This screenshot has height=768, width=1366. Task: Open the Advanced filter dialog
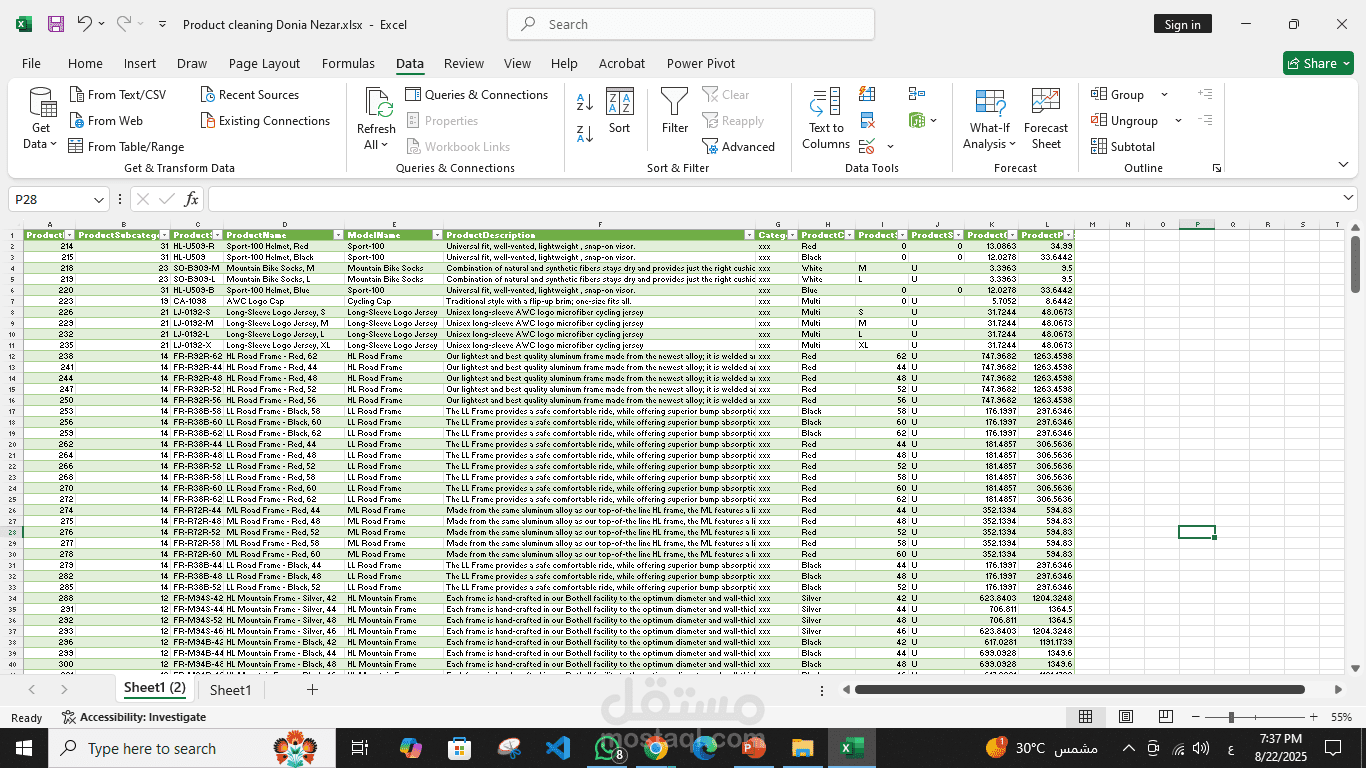point(739,146)
